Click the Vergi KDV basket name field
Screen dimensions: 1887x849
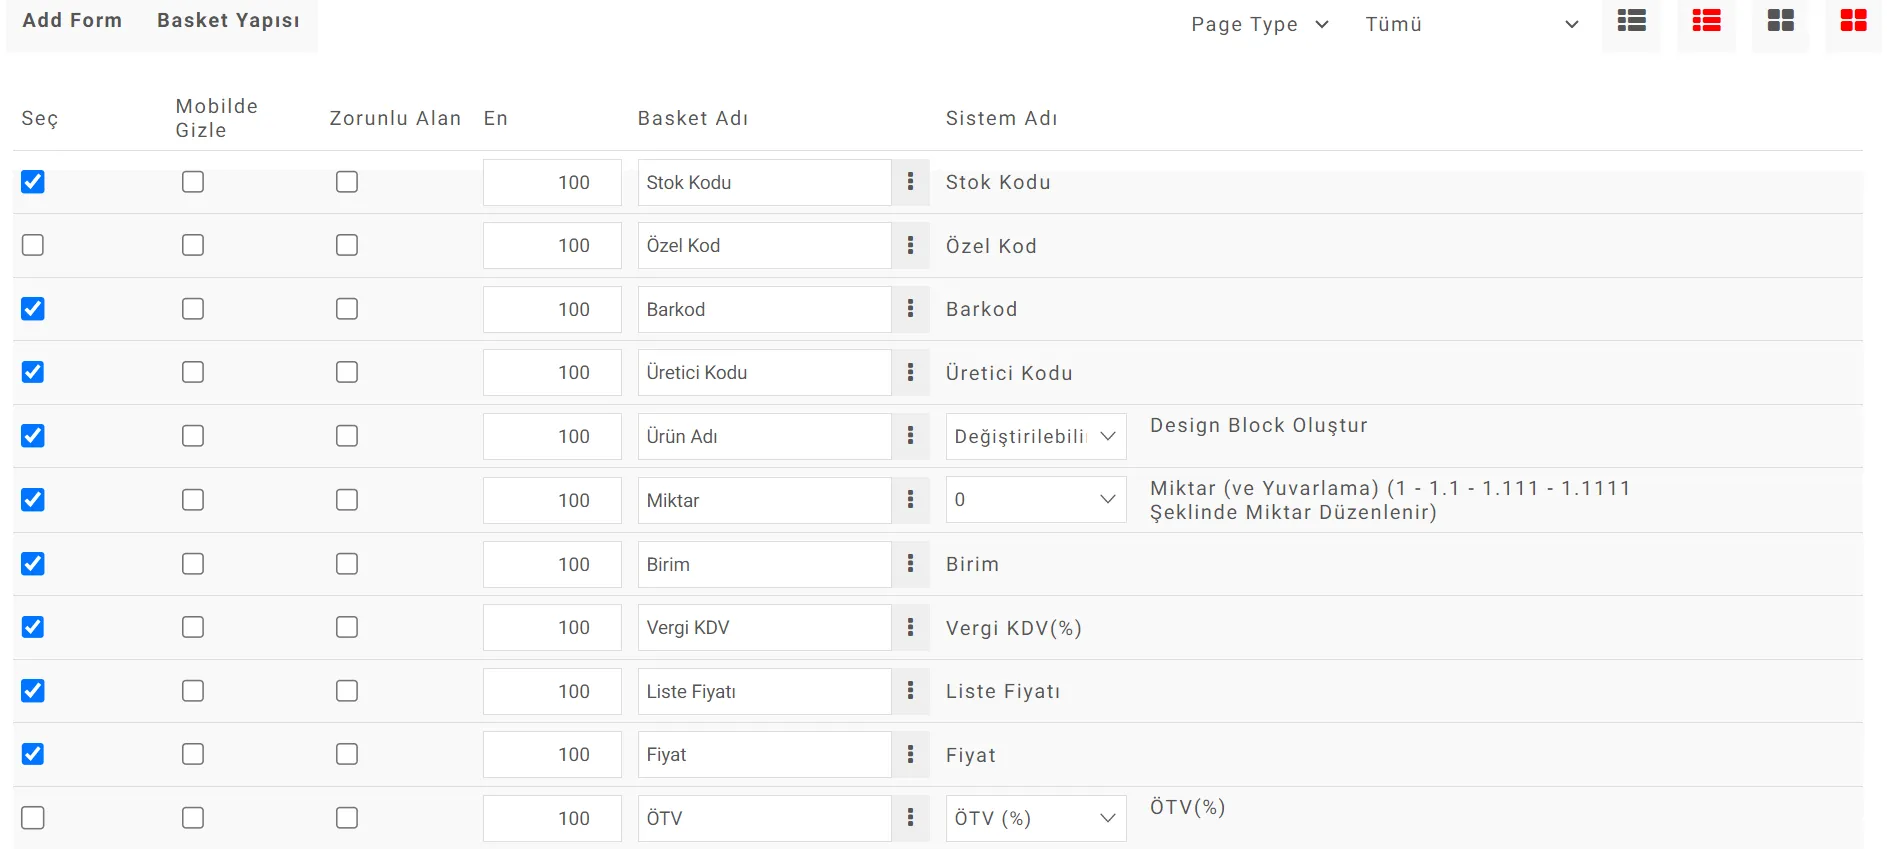[x=765, y=627]
